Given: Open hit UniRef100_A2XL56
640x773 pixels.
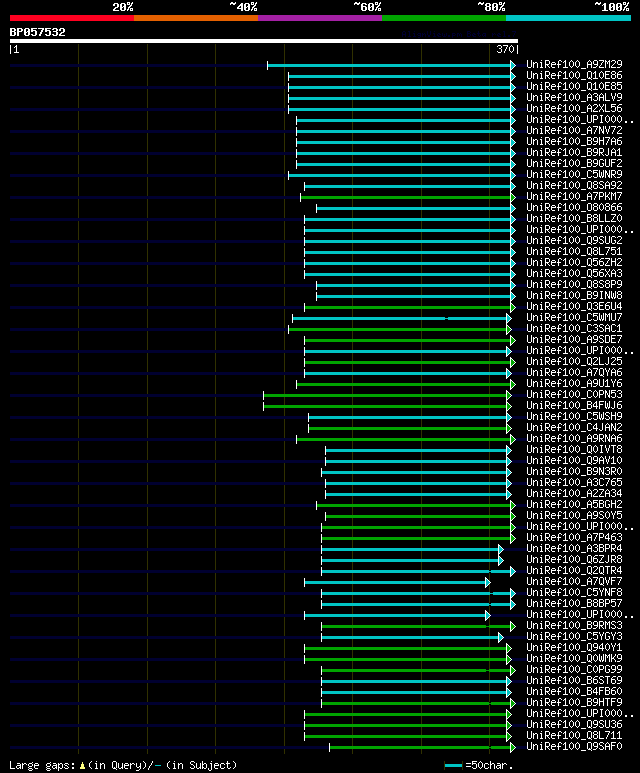Looking at the screenshot, I should (574, 108).
